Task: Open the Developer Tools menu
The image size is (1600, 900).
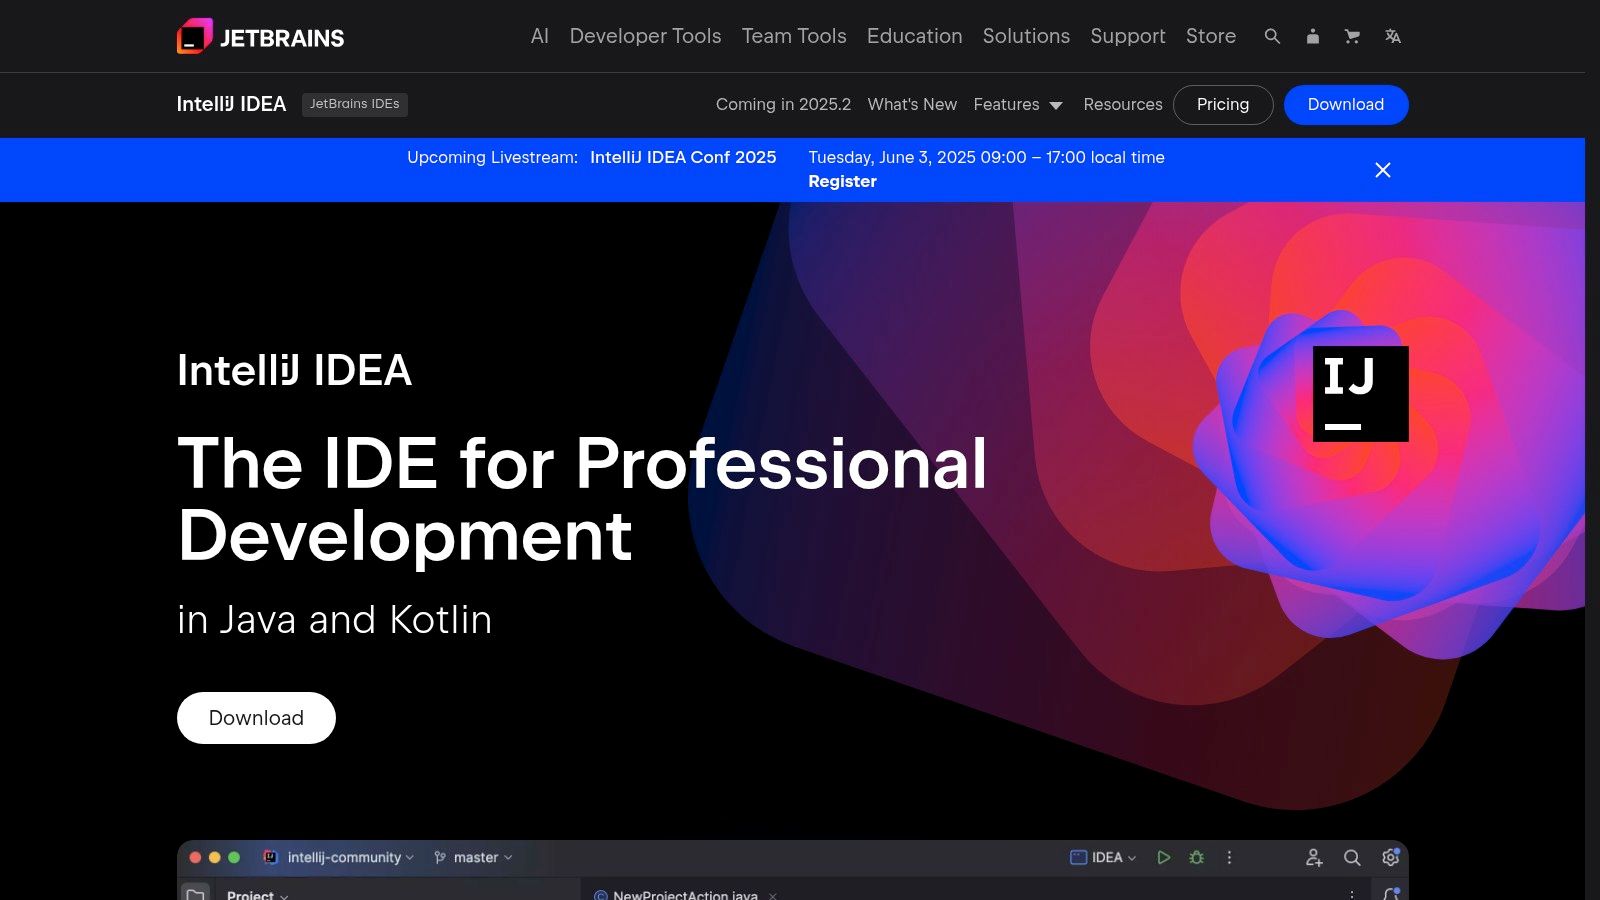Action: [645, 36]
